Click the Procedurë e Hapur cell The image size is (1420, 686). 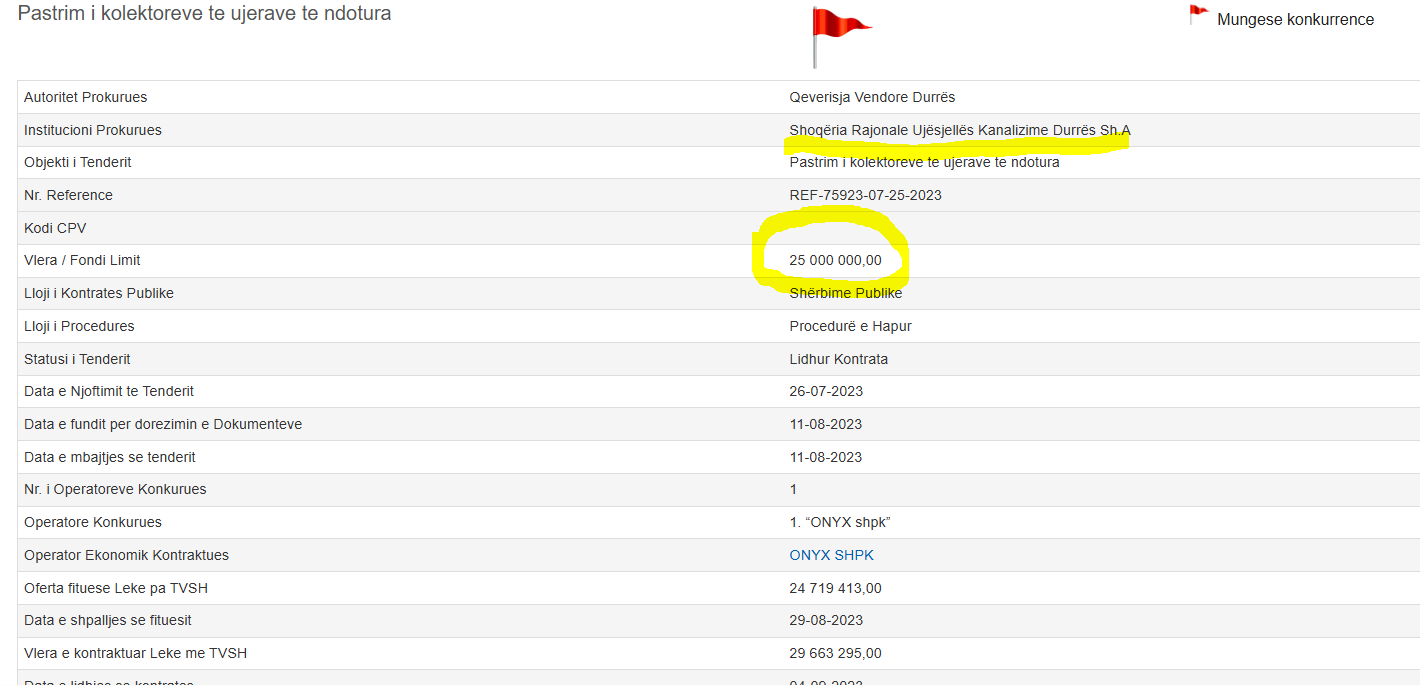point(850,326)
